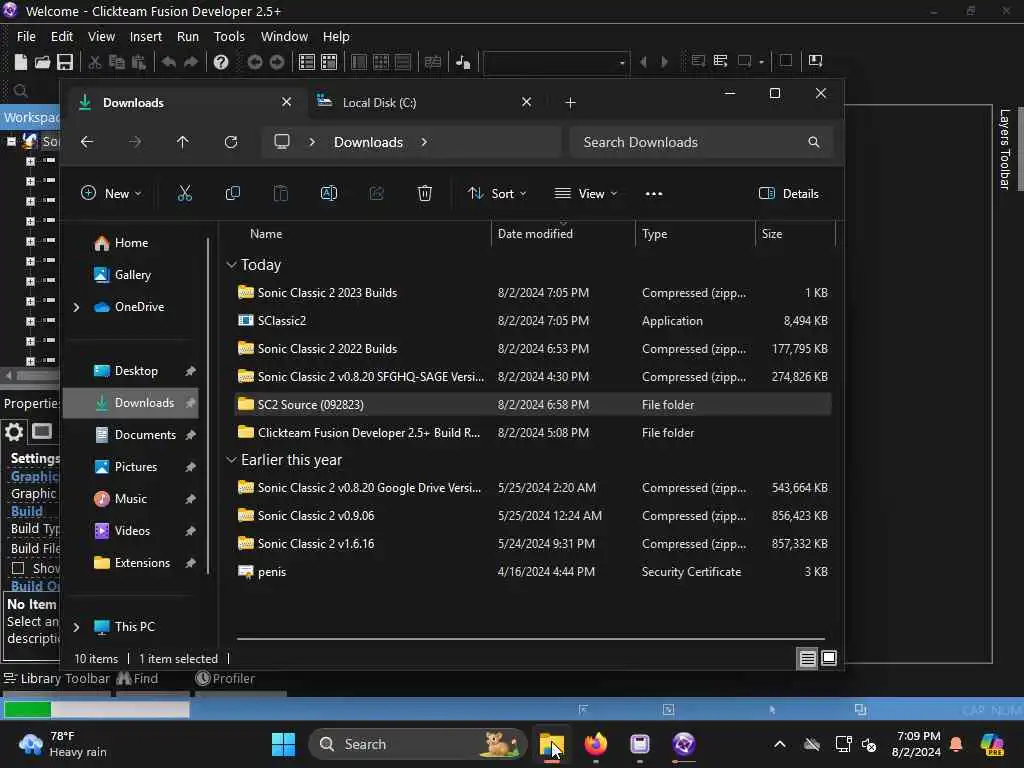Screen dimensions: 1024x768
Task: Click the Name column header
Action: click(266, 234)
